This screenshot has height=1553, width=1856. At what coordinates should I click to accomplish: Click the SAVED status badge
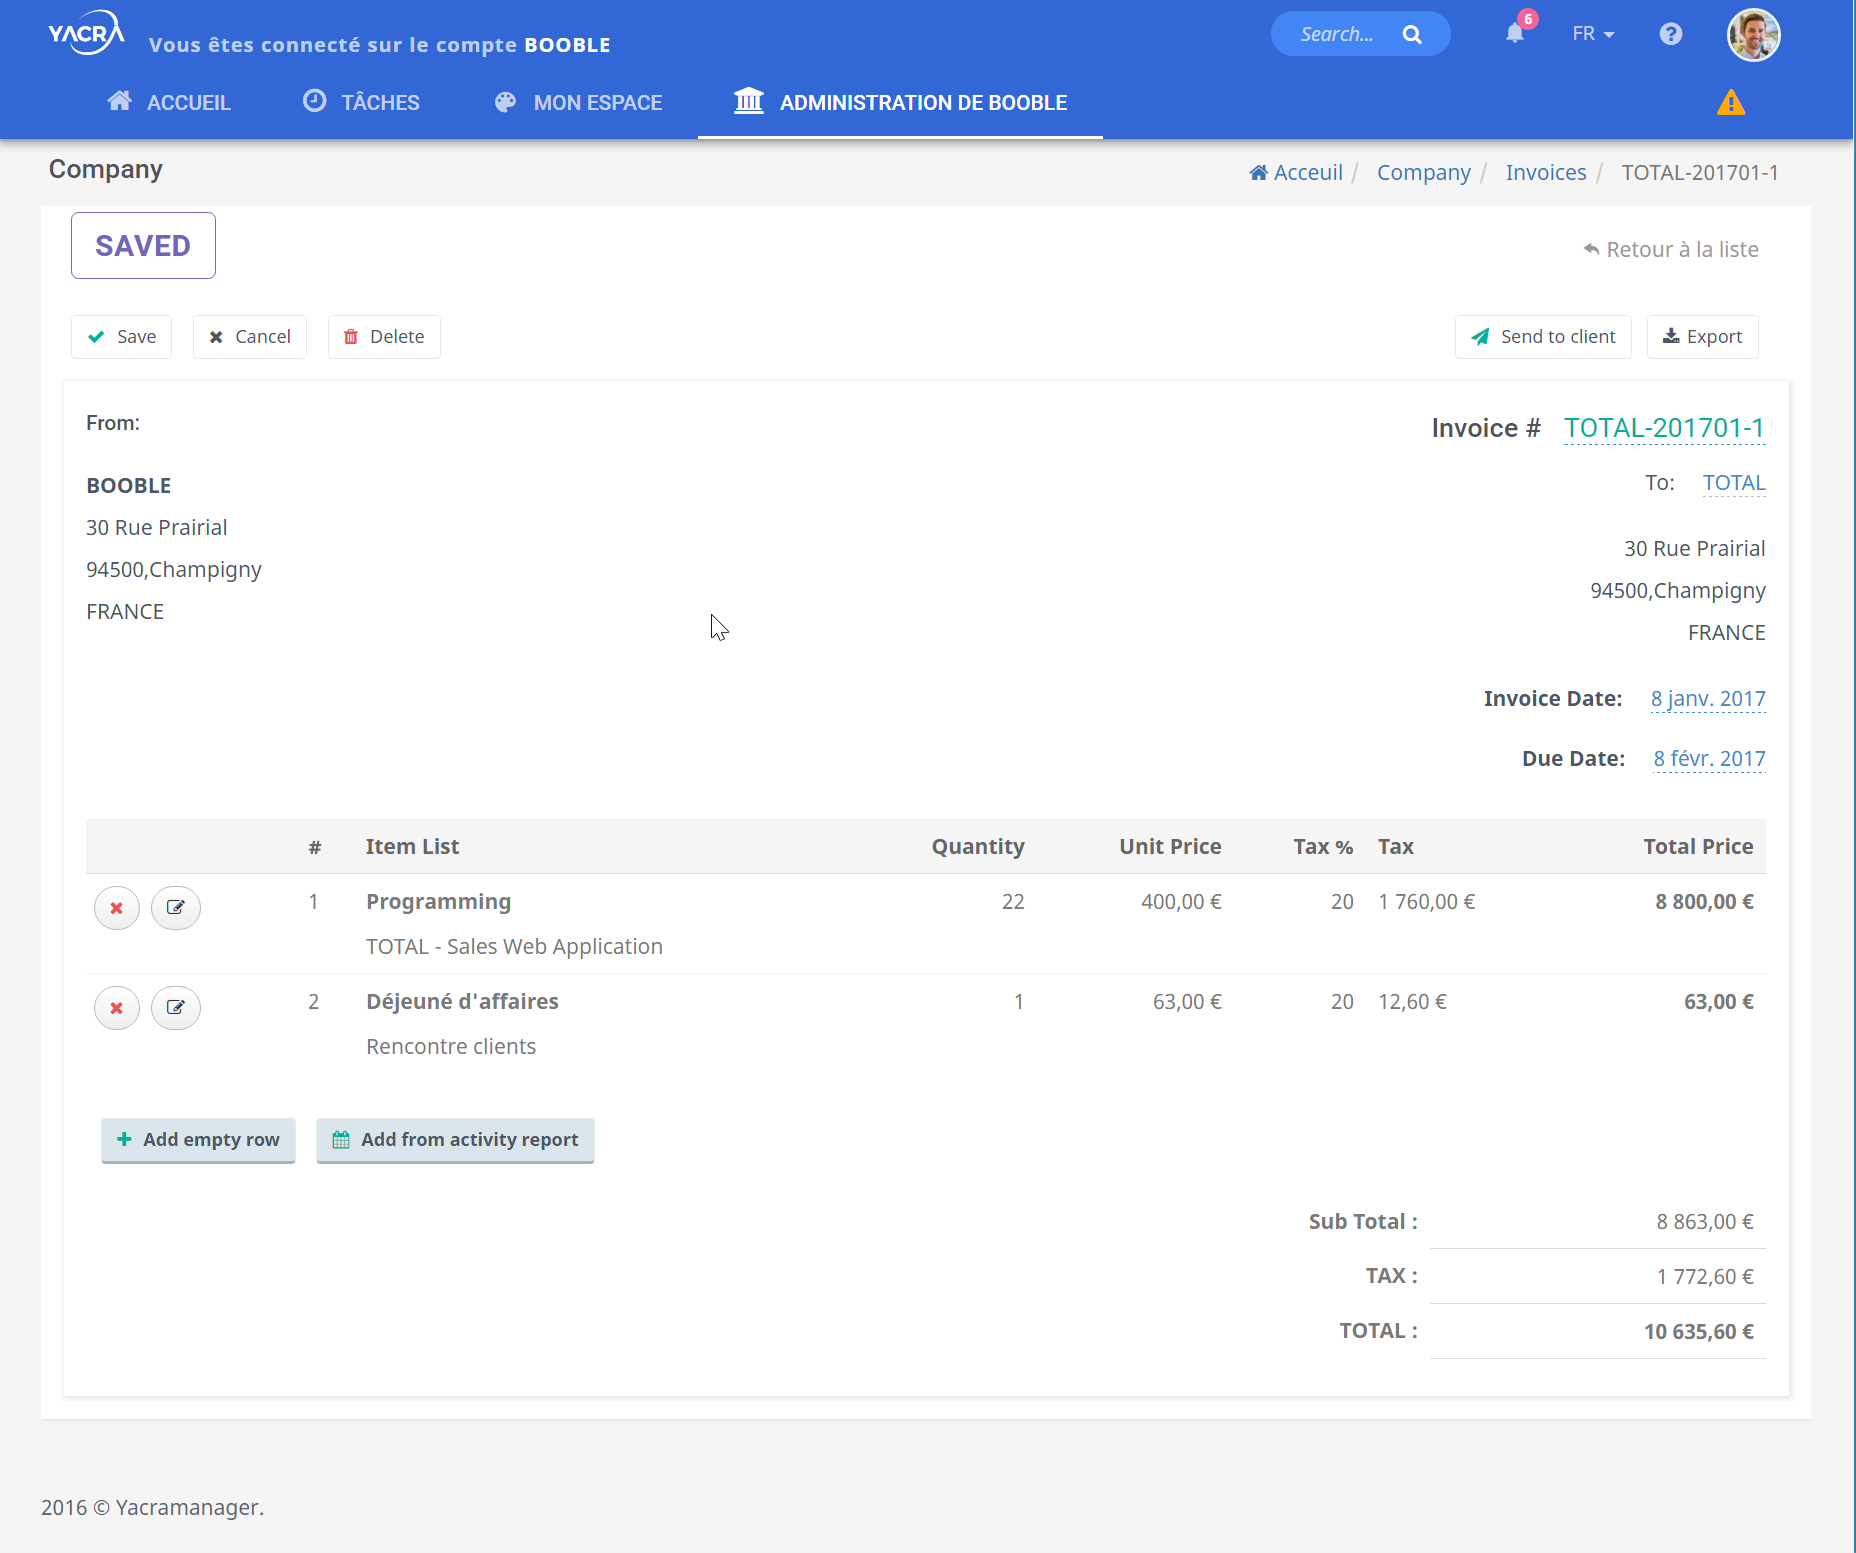tap(143, 246)
